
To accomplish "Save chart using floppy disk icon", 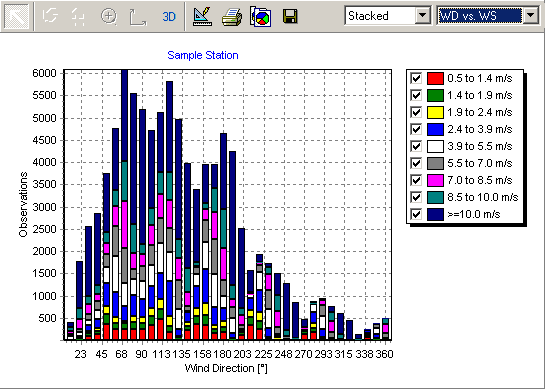I will pos(290,16).
